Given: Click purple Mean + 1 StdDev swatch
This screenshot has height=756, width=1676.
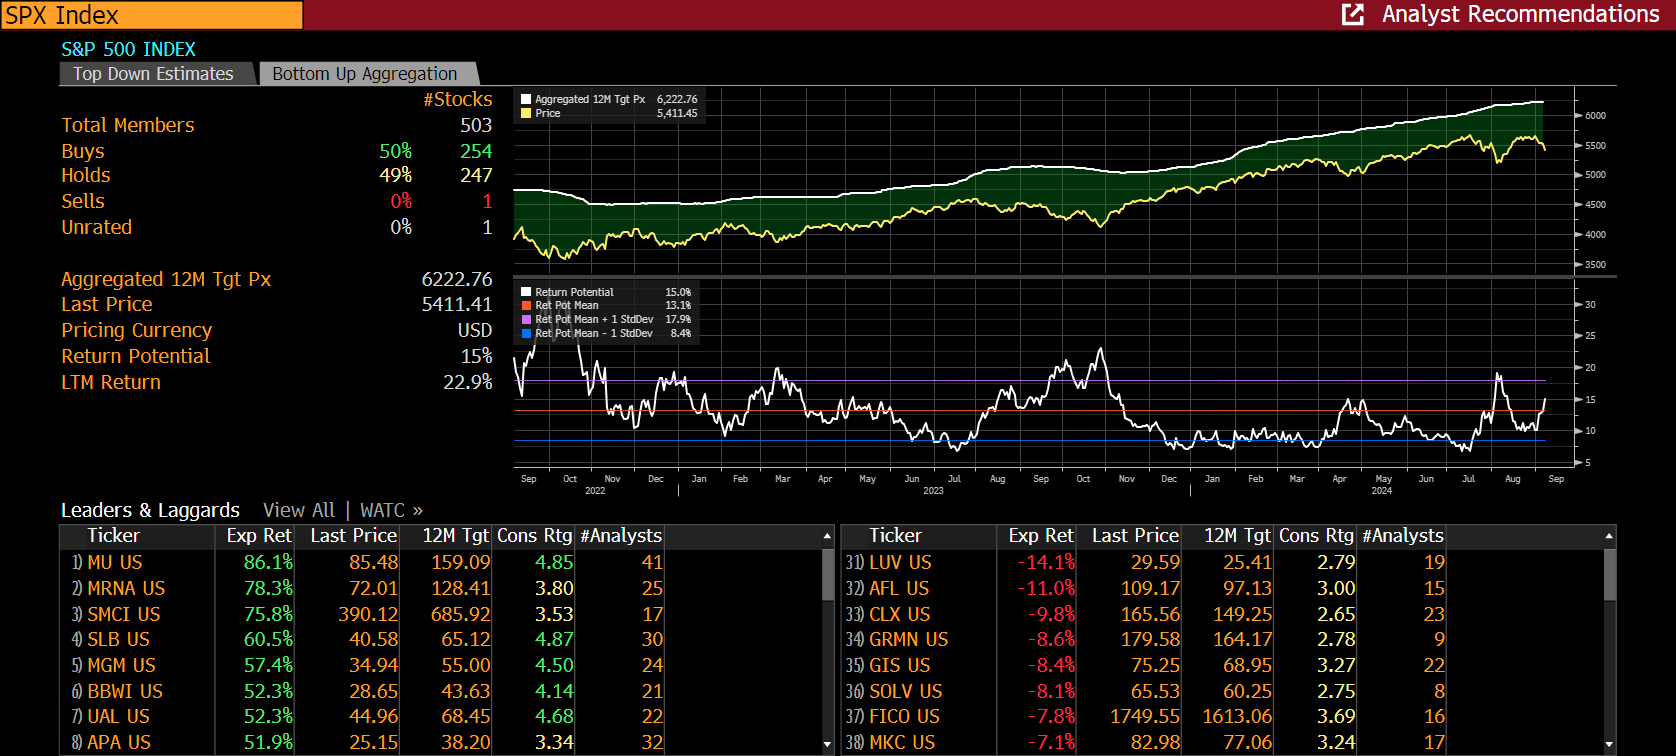Looking at the screenshot, I should tap(526, 319).
